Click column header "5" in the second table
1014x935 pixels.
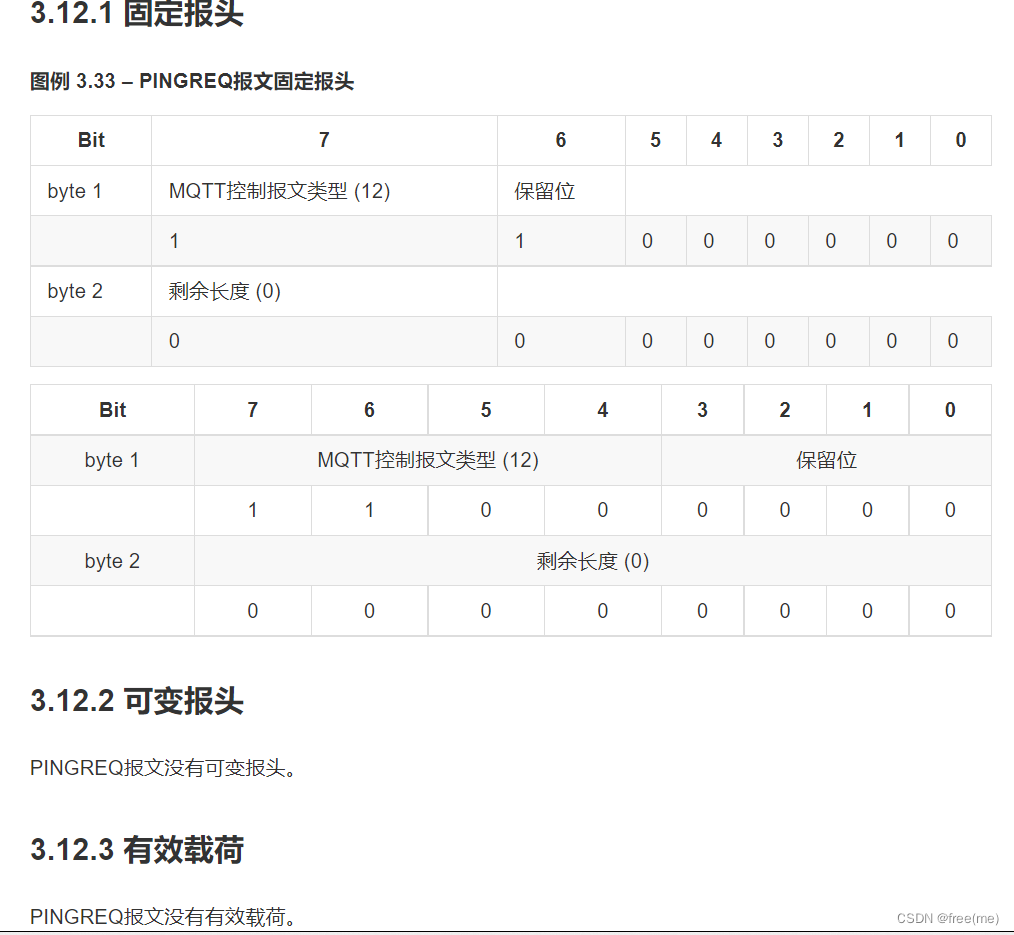coord(486,410)
